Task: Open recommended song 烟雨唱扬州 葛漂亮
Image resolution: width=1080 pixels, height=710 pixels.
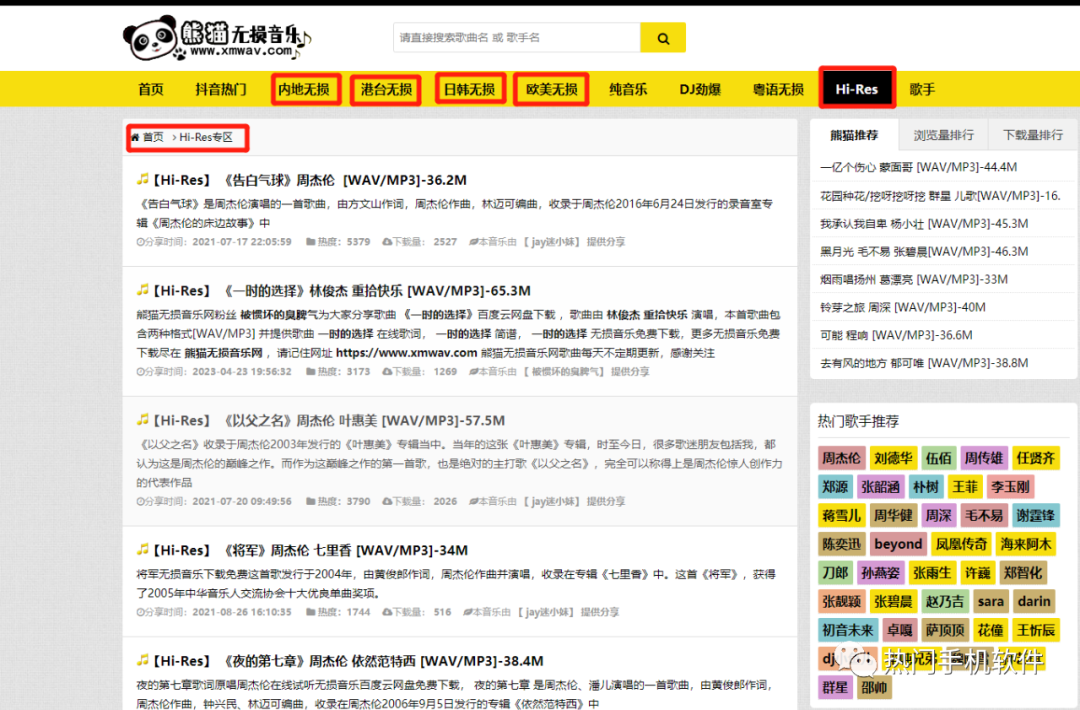Action: click(913, 280)
